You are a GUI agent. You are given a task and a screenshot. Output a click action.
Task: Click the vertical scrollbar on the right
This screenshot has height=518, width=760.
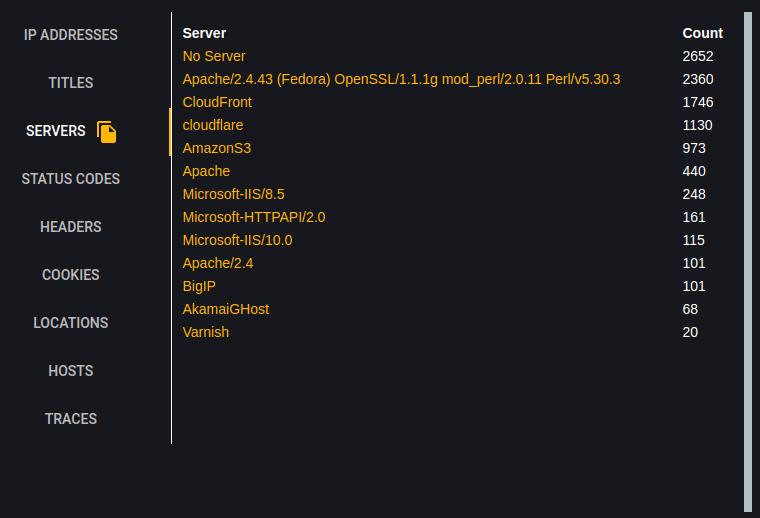[x=748, y=262]
